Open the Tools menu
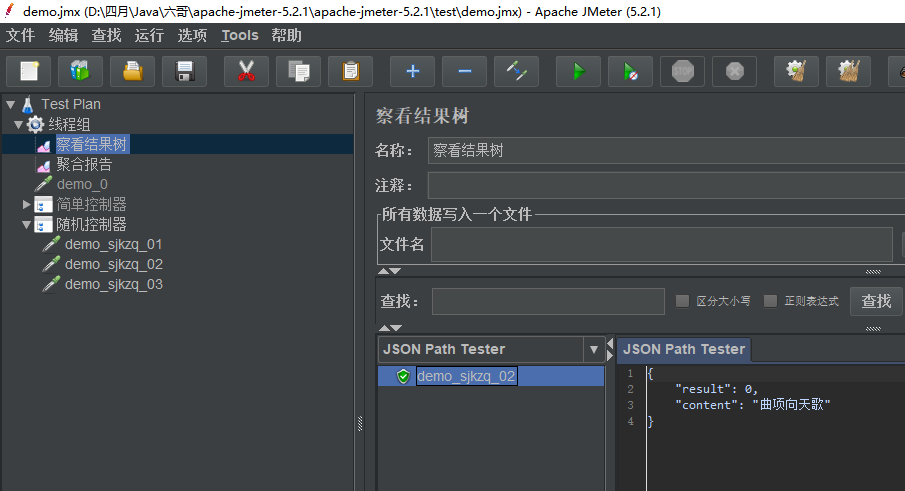905x491 pixels. [240, 36]
